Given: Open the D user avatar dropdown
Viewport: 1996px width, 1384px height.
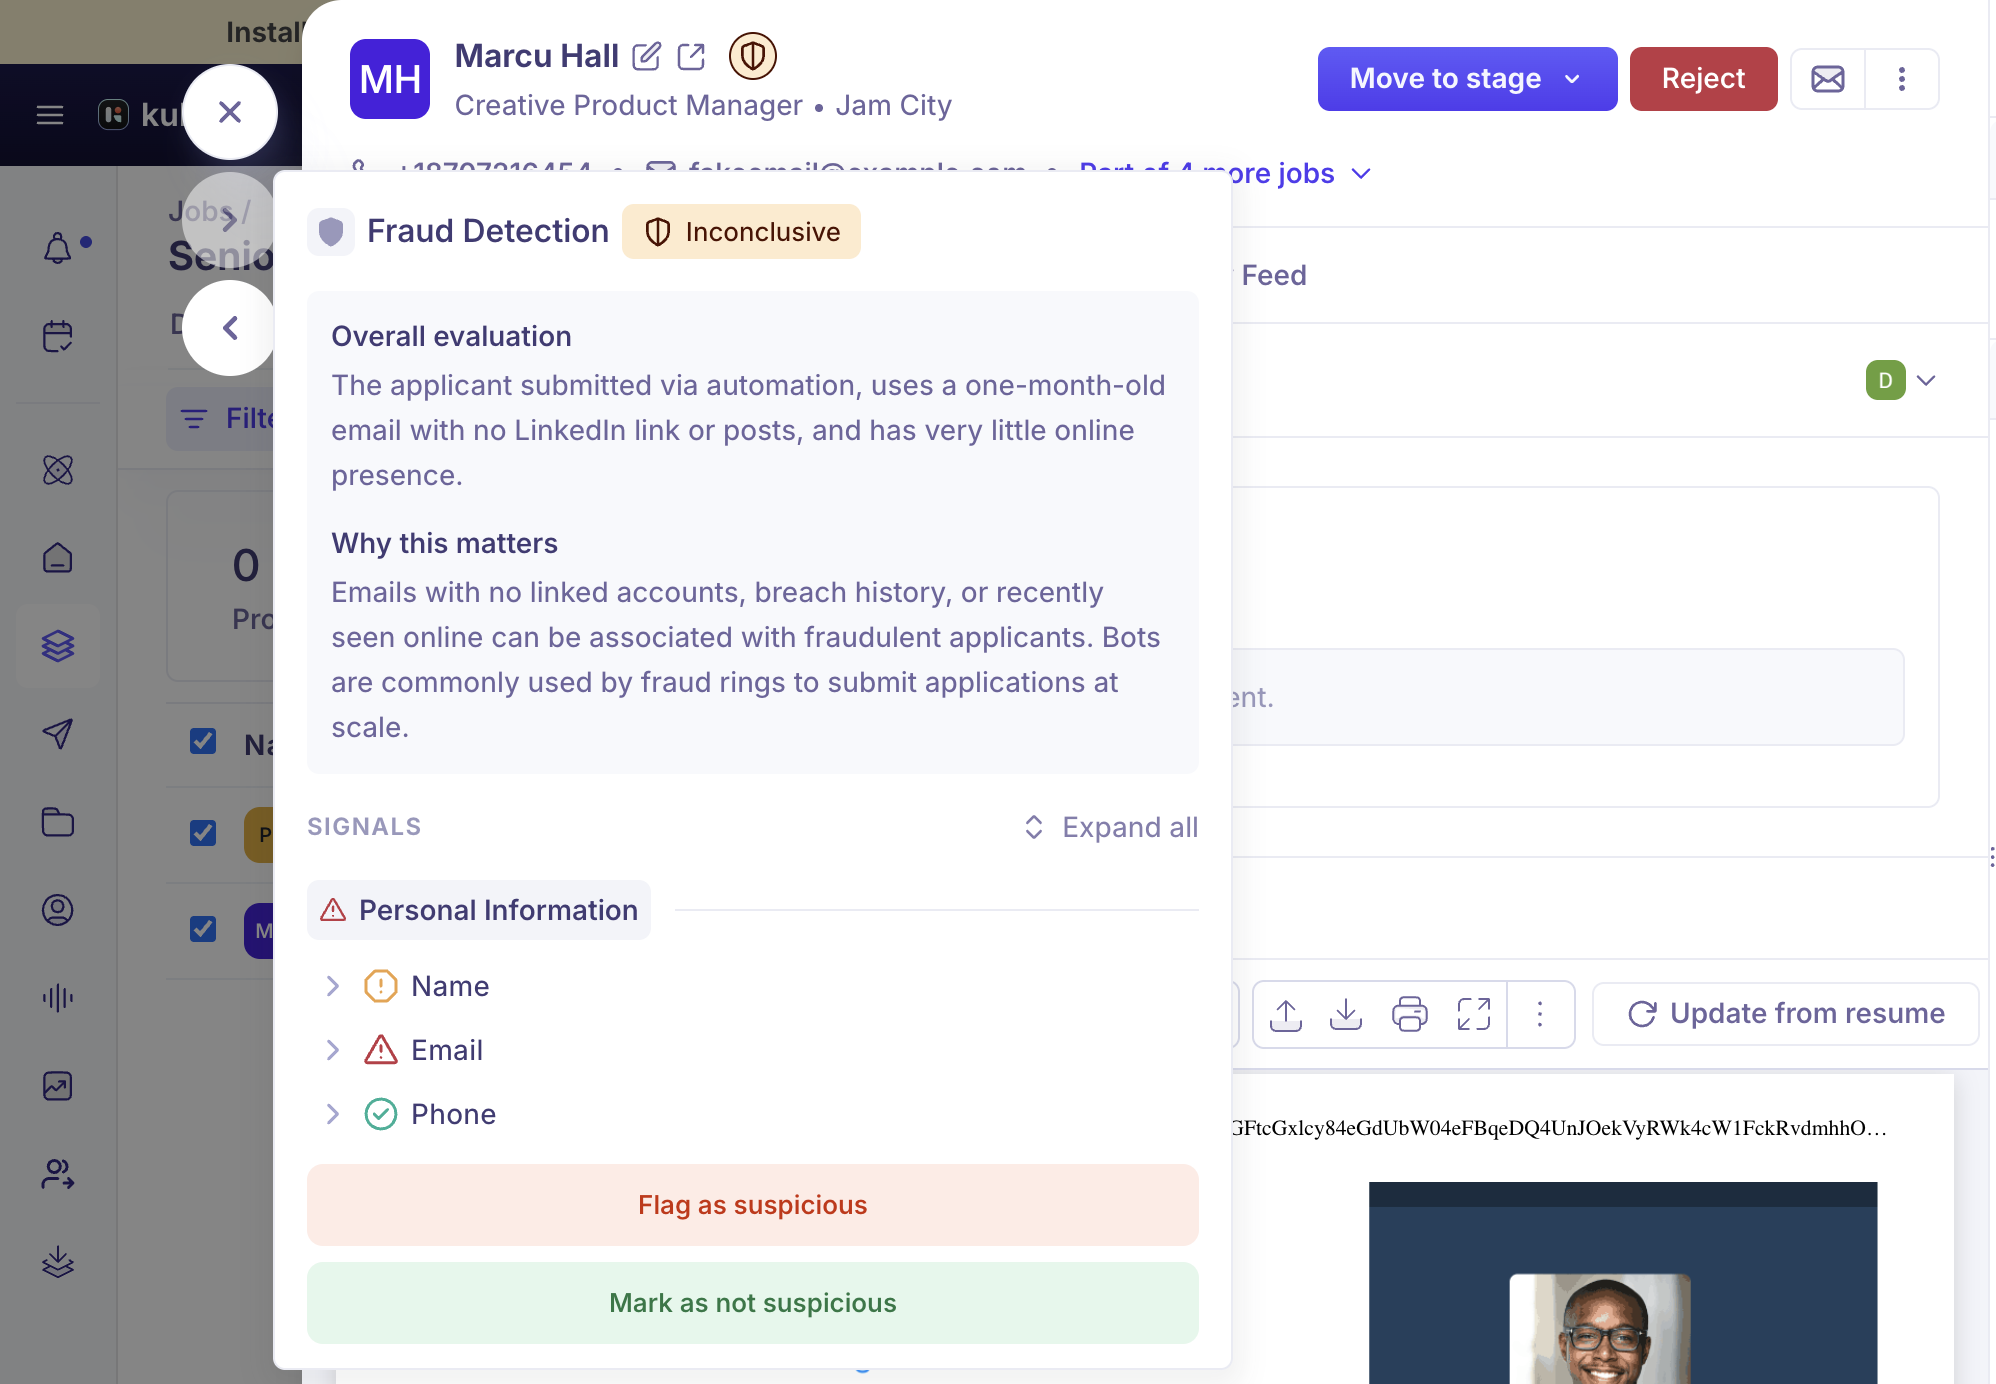Looking at the screenshot, I should pos(1902,380).
